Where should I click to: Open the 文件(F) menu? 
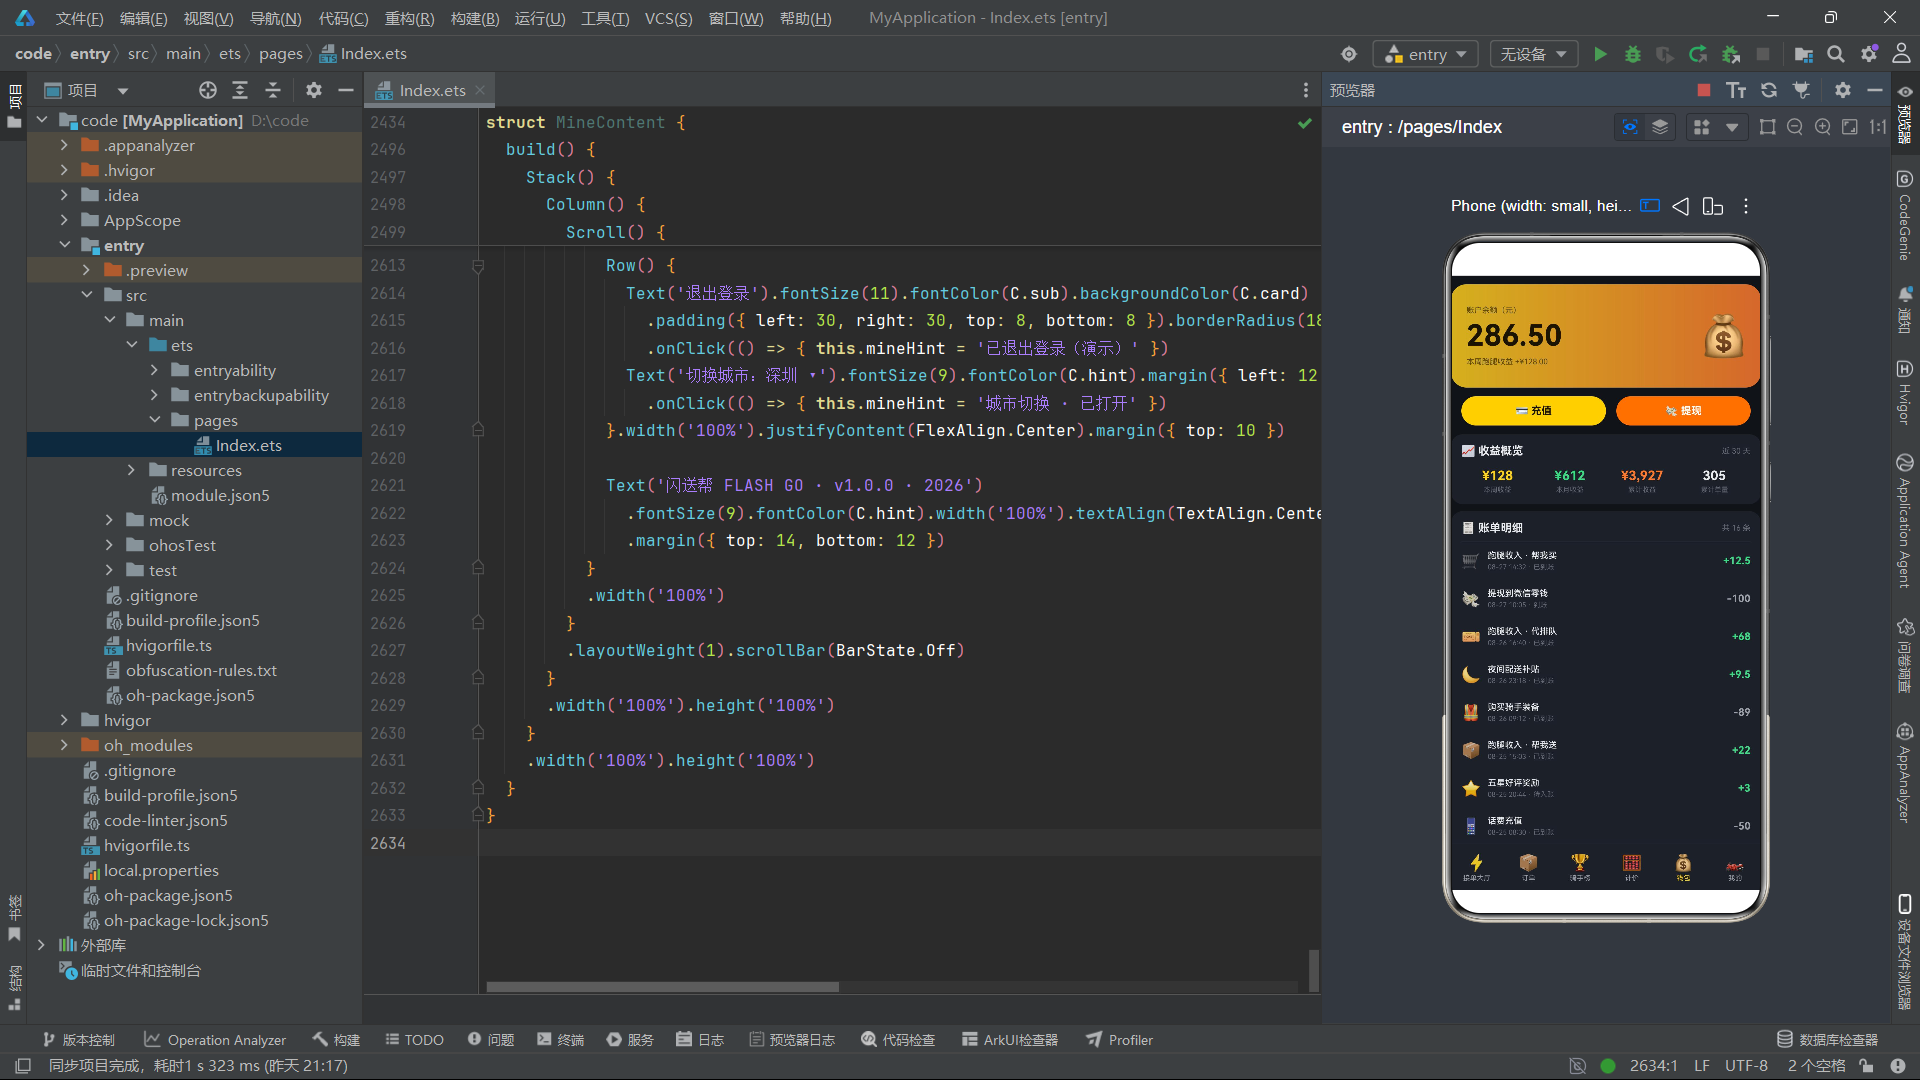point(79,18)
